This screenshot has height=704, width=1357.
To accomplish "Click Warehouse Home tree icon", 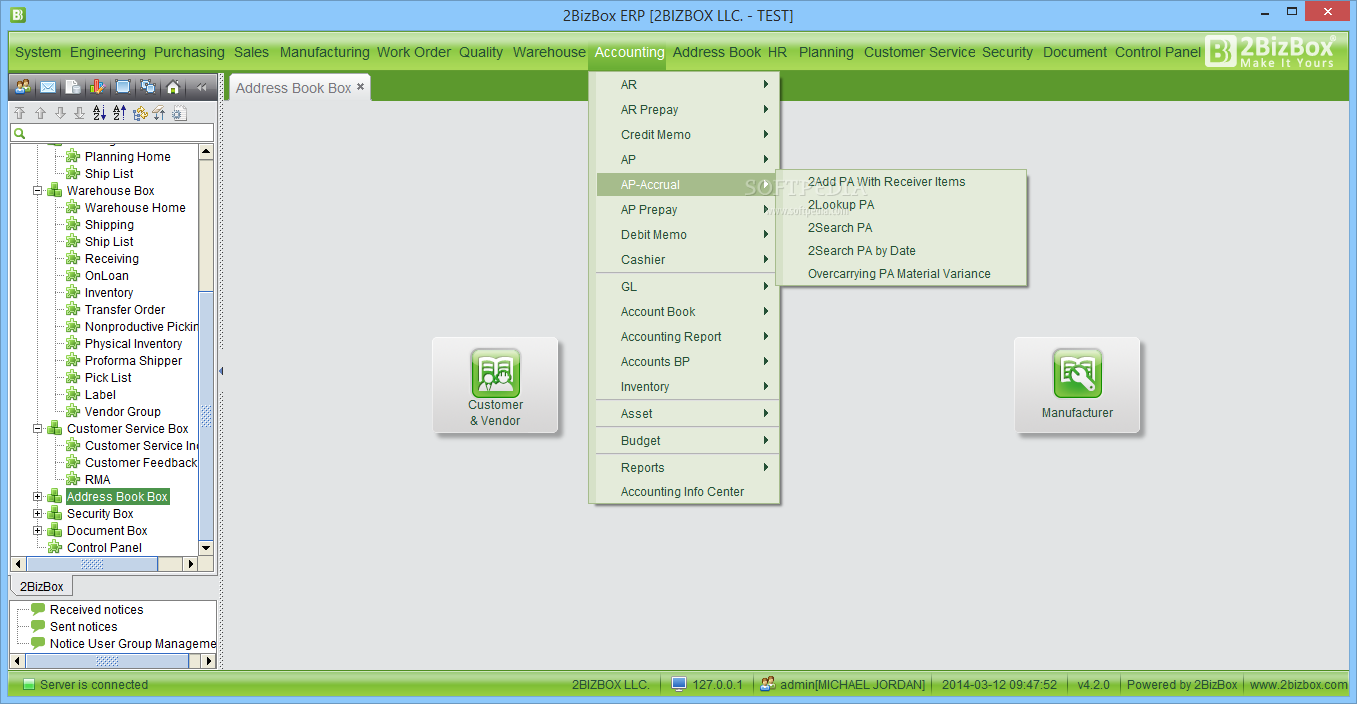I will pyautogui.click(x=73, y=208).
